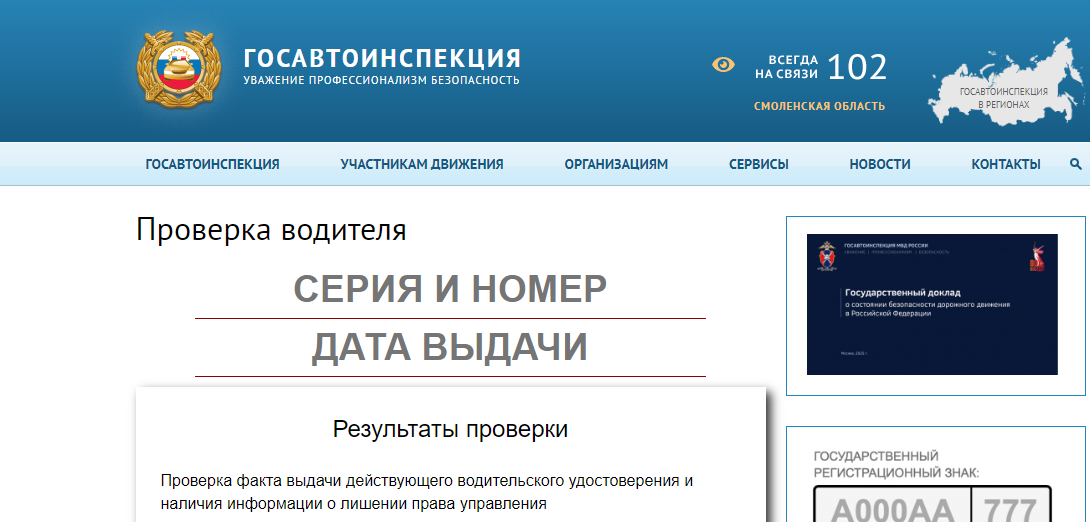Expand the СЕРВИСЫ menu
1090x522 pixels.
coord(758,164)
